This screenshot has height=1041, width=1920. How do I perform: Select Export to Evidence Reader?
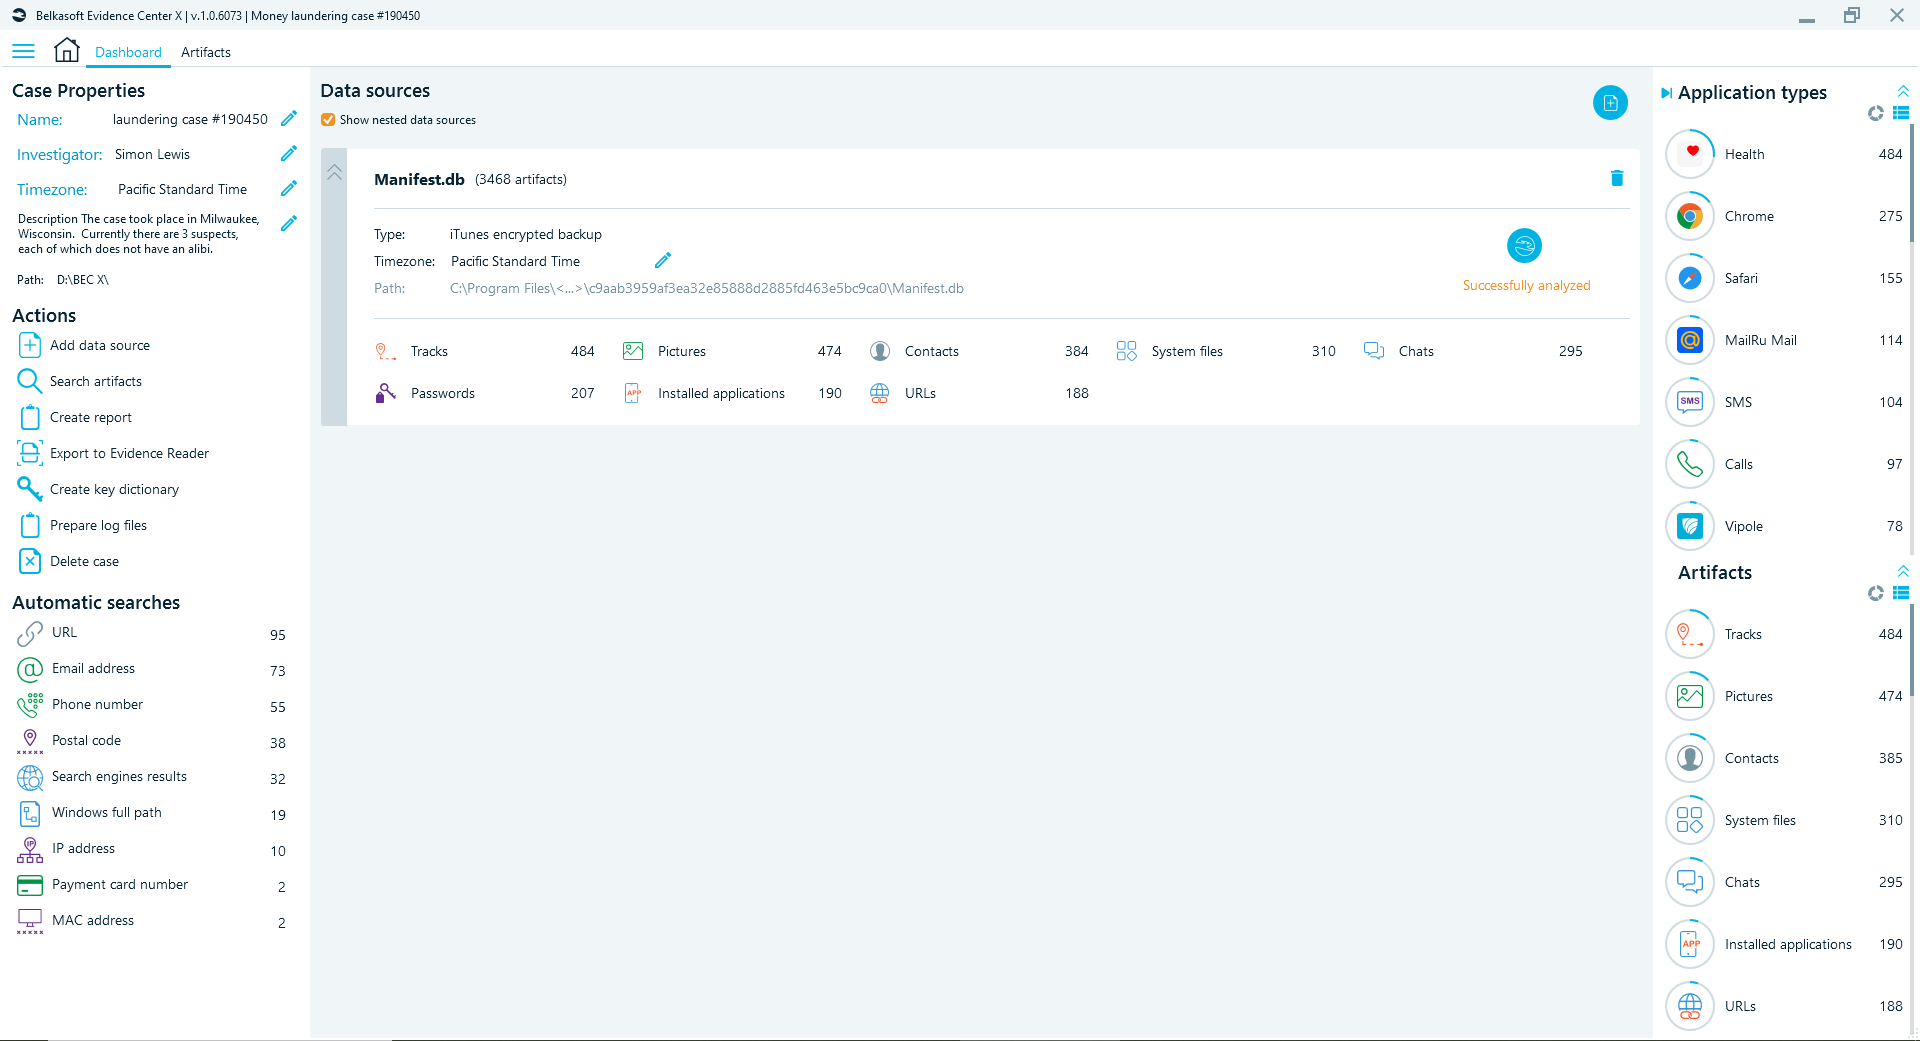point(114,453)
